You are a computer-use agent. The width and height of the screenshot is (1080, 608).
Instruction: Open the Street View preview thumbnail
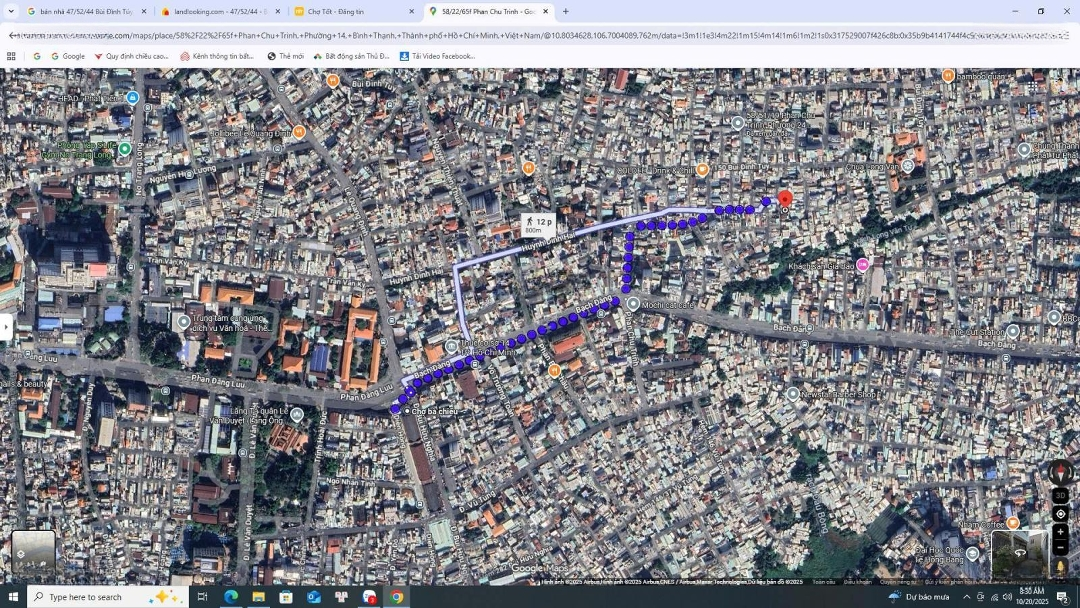click(x=1019, y=553)
